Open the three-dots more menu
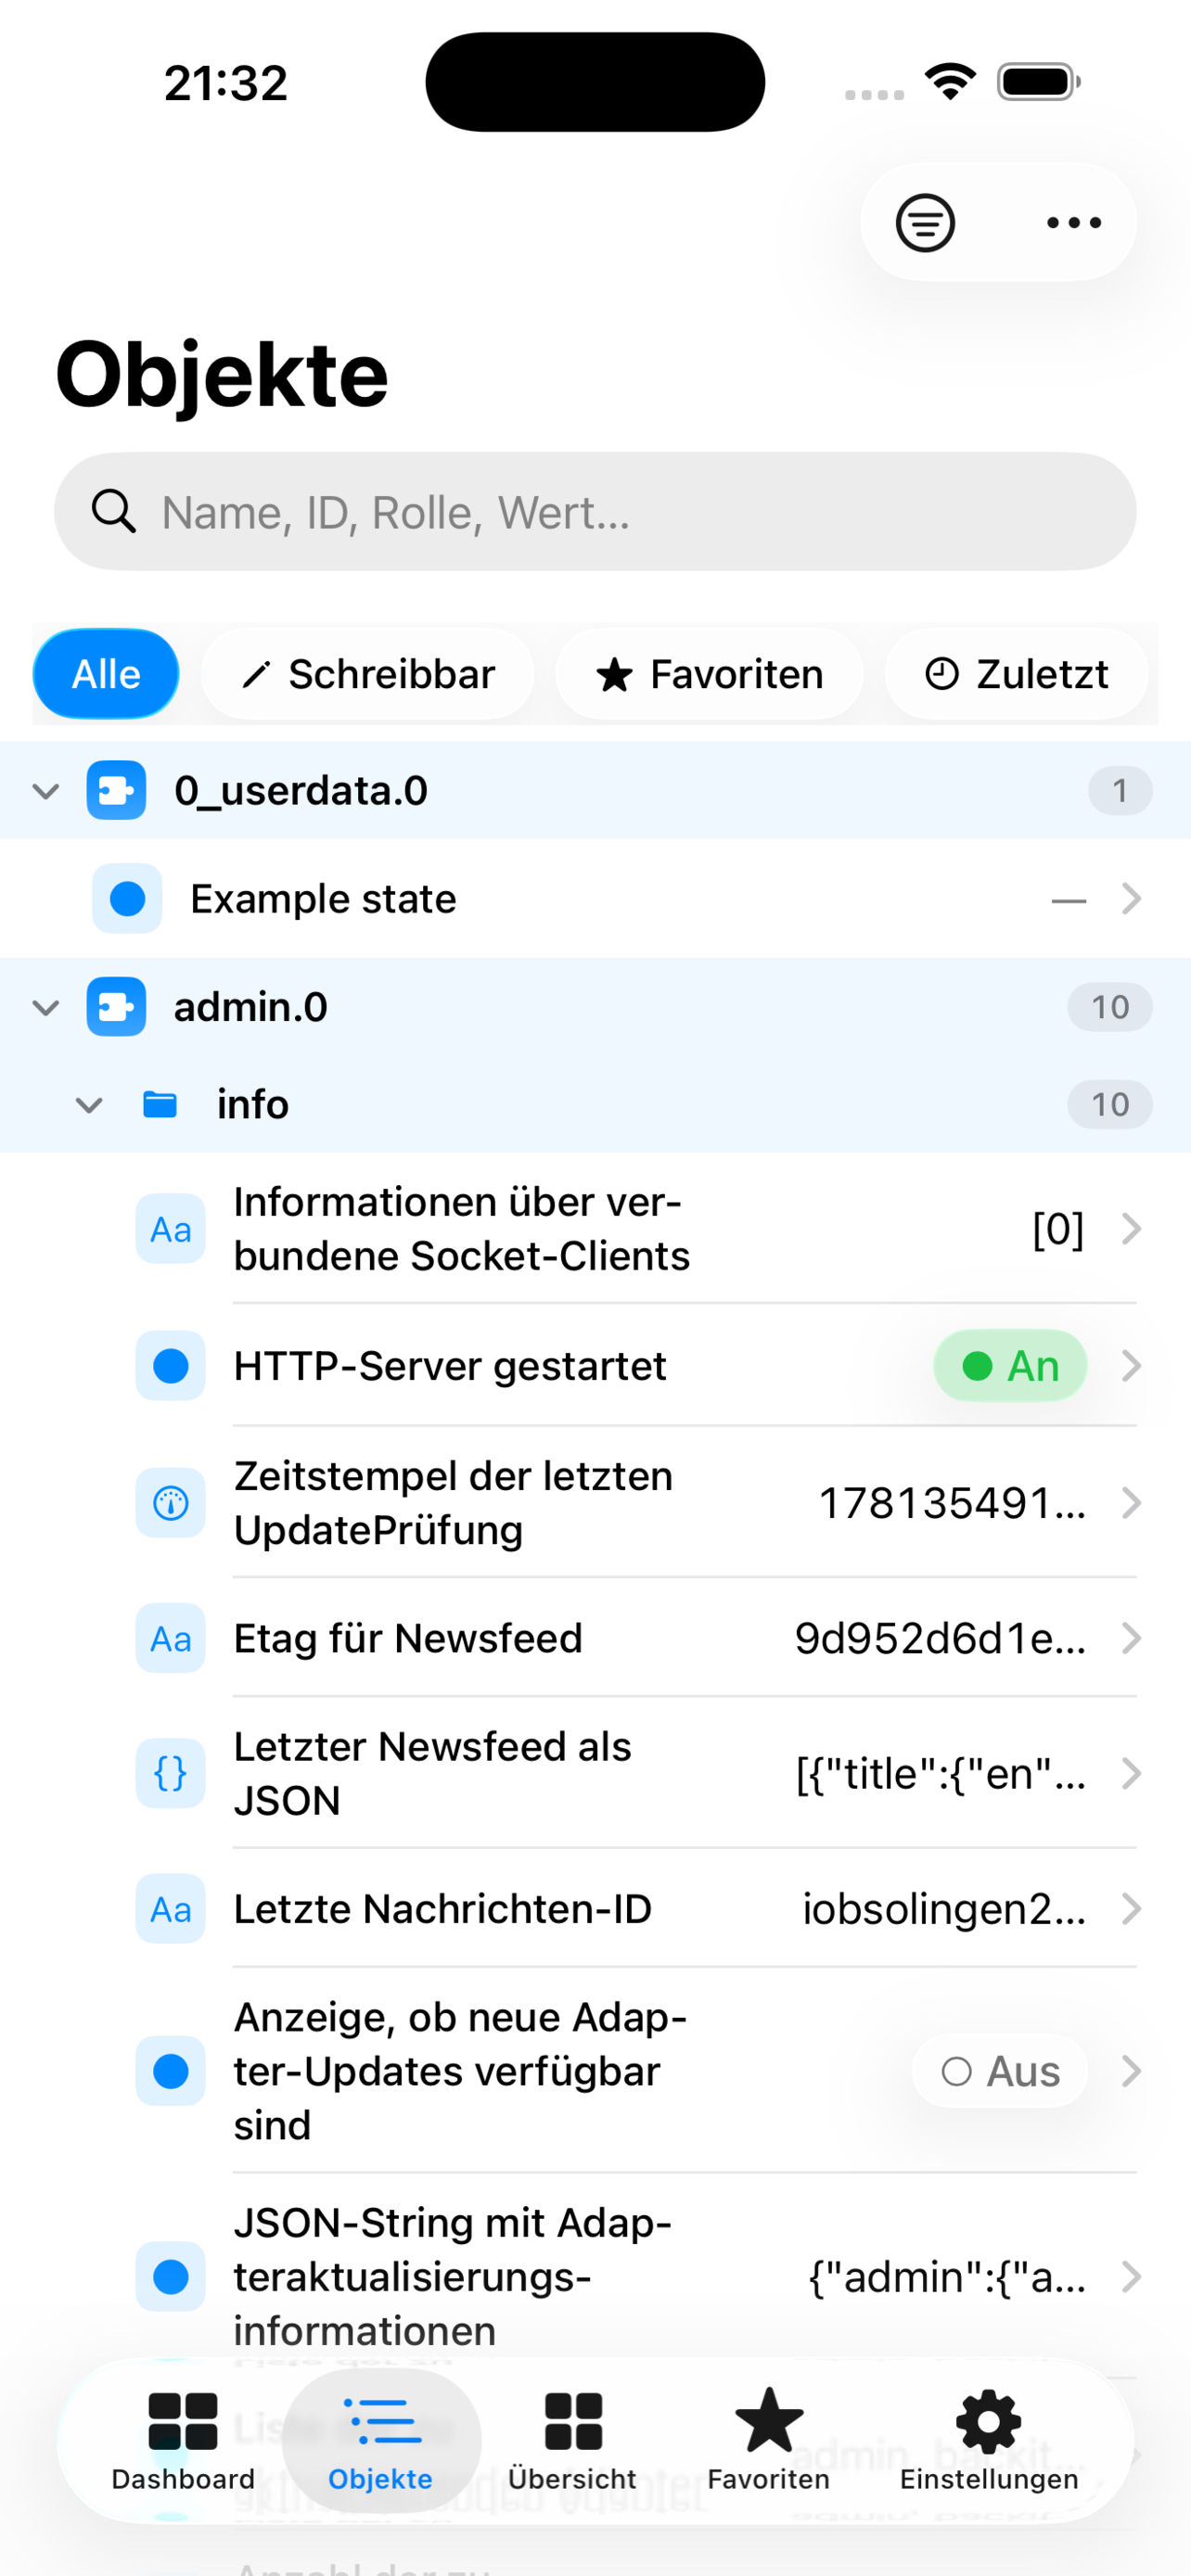 click(1073, 222)
